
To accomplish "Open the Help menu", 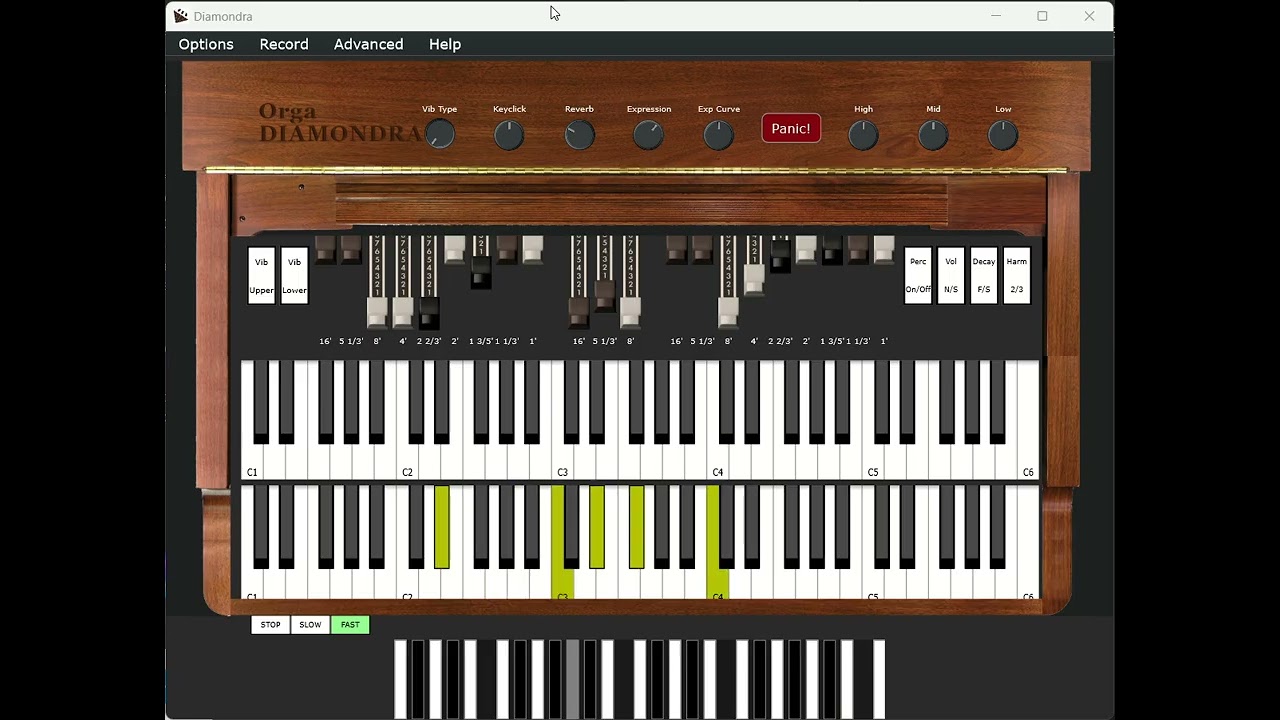I will 445,44.
